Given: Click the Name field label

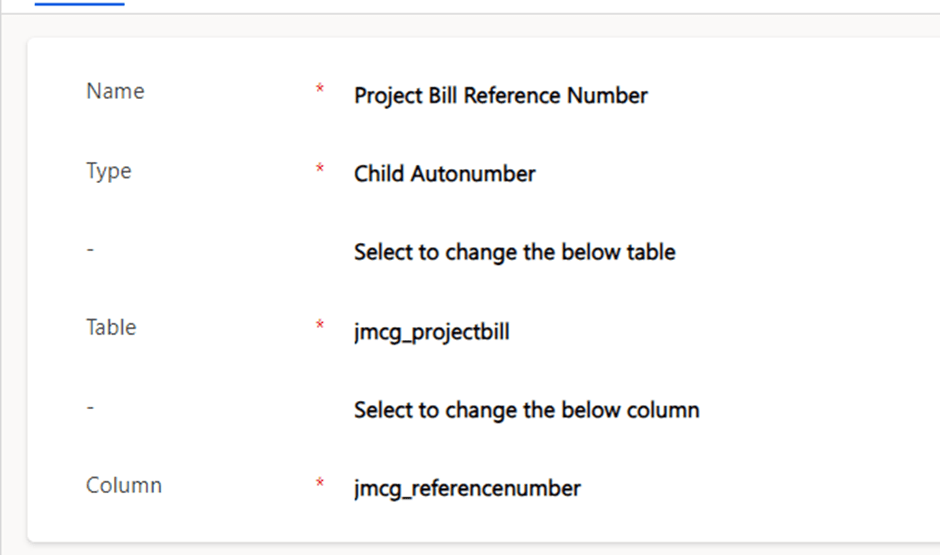Looking at the screenshot, I should [x=115, y=91].
